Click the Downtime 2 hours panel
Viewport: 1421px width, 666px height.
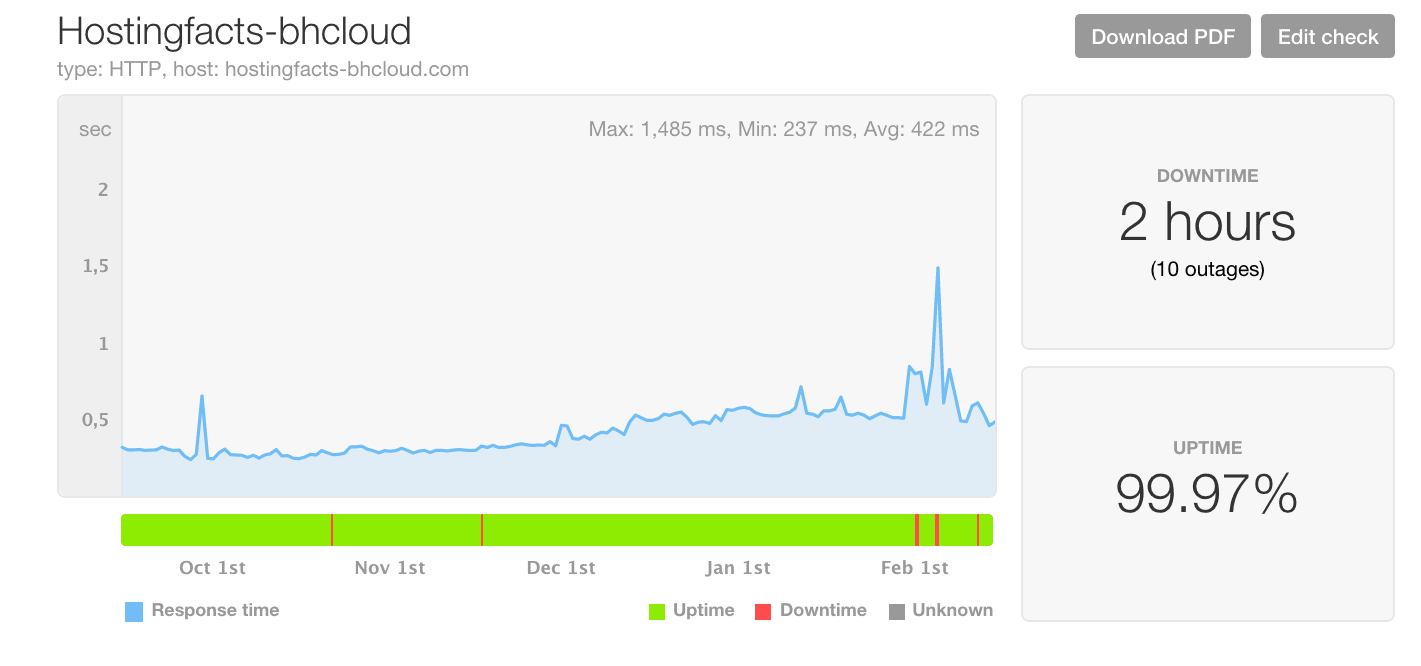(x=1207, y=222)
